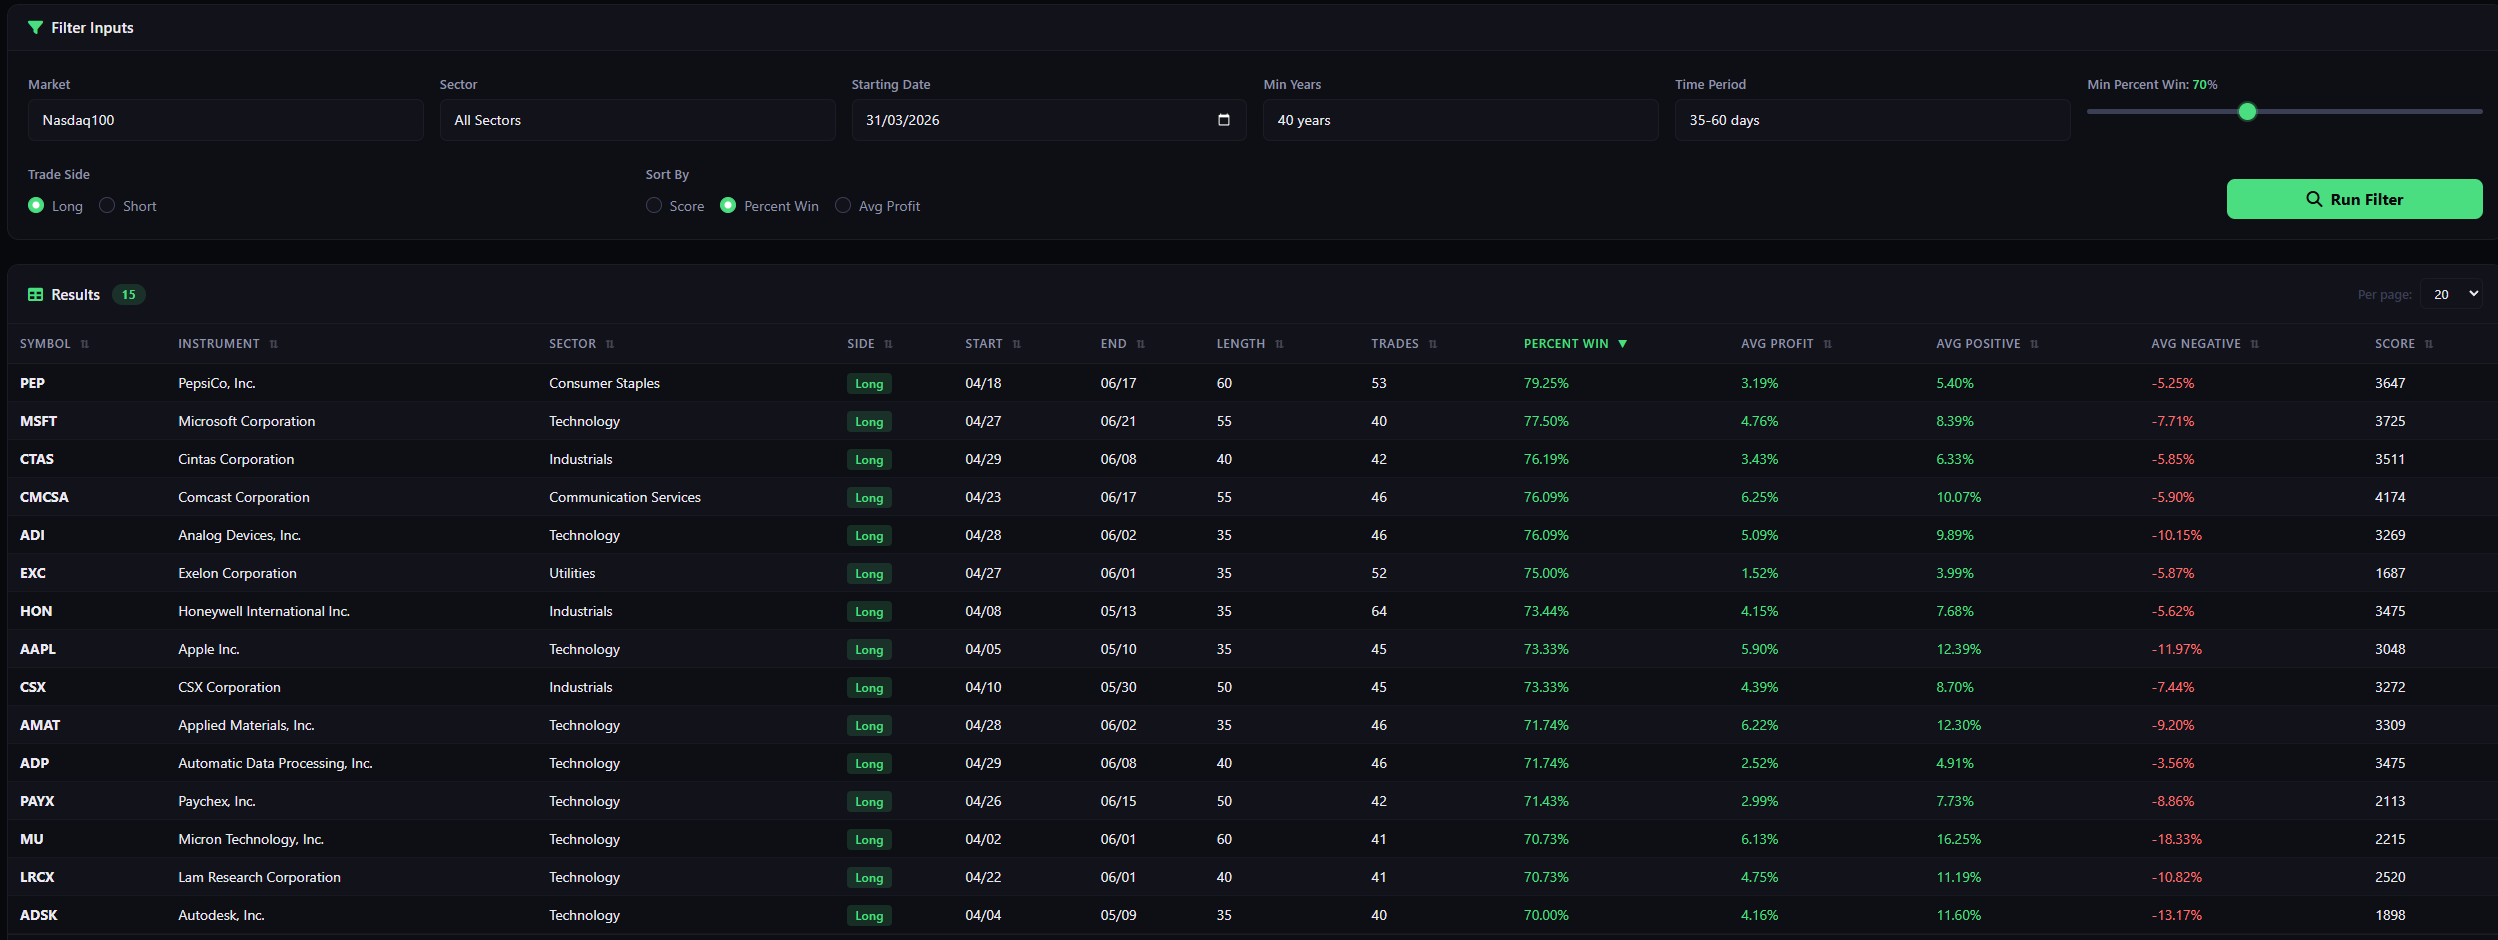
Task: Change the per page count dropdown
Action: click(x=2453, y=294)
